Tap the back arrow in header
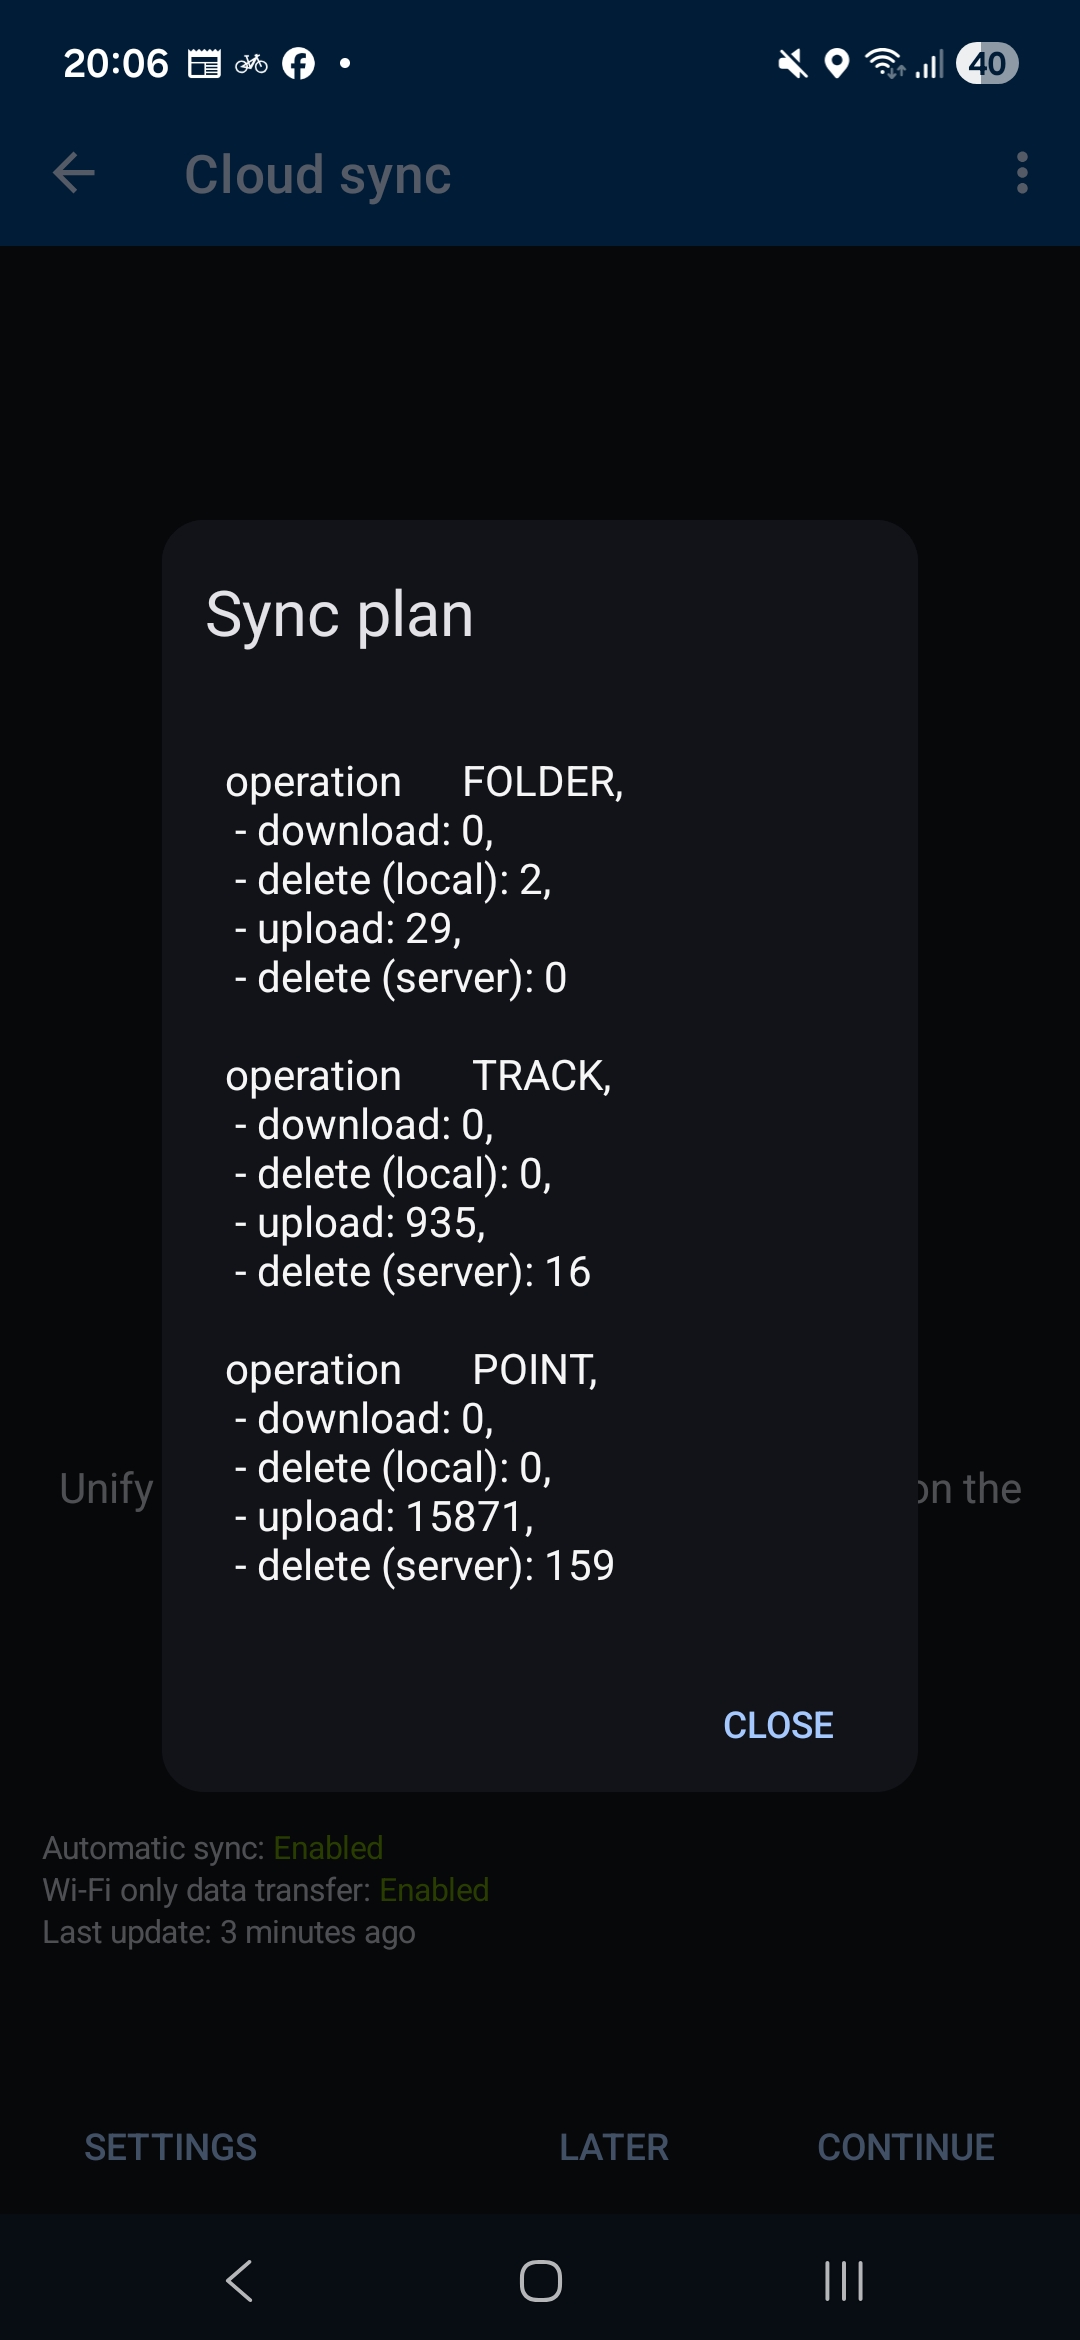1080x2340 pixels. coord(74,173)
